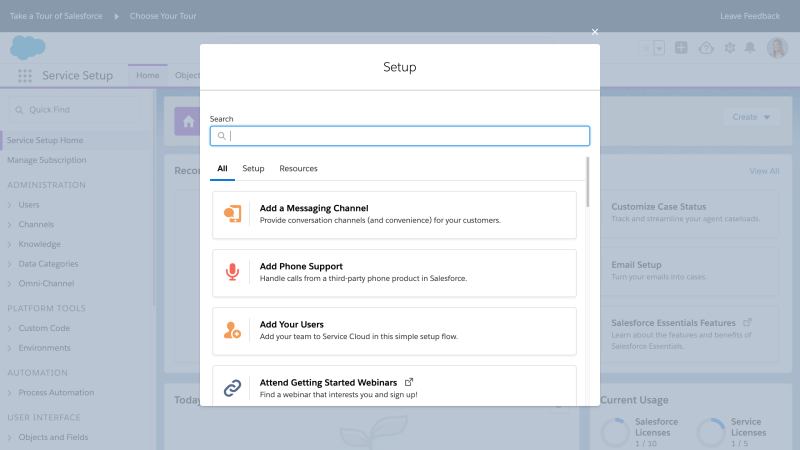
Task: Expand the Channels tree node
Action: coord(9,224)
